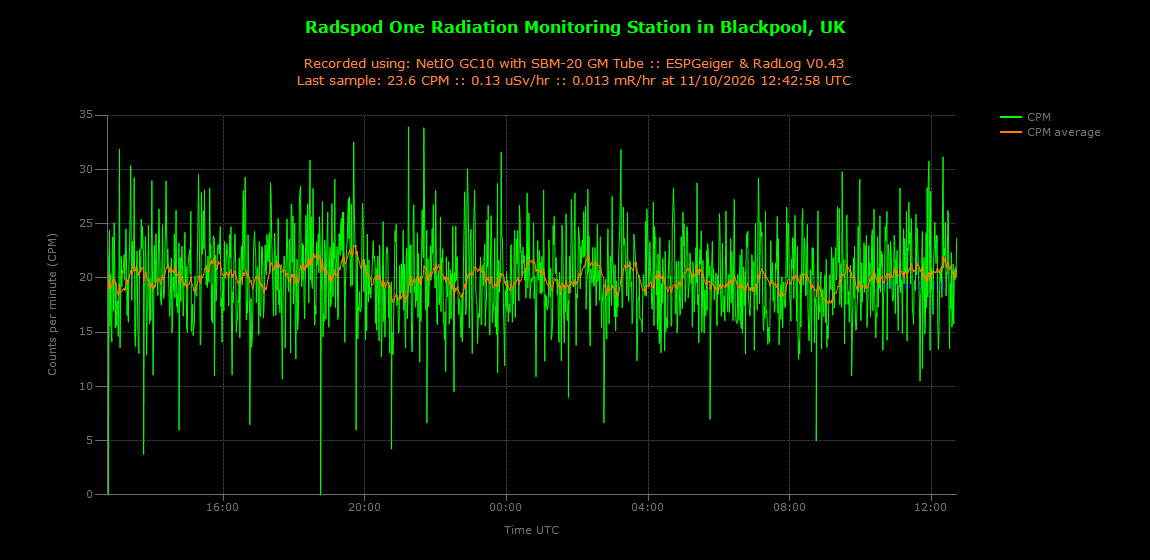The image size is (1150, 560).
Task: Click the 35 value on the y-axis
Action: pyautogui.click(x=87, y=115)
